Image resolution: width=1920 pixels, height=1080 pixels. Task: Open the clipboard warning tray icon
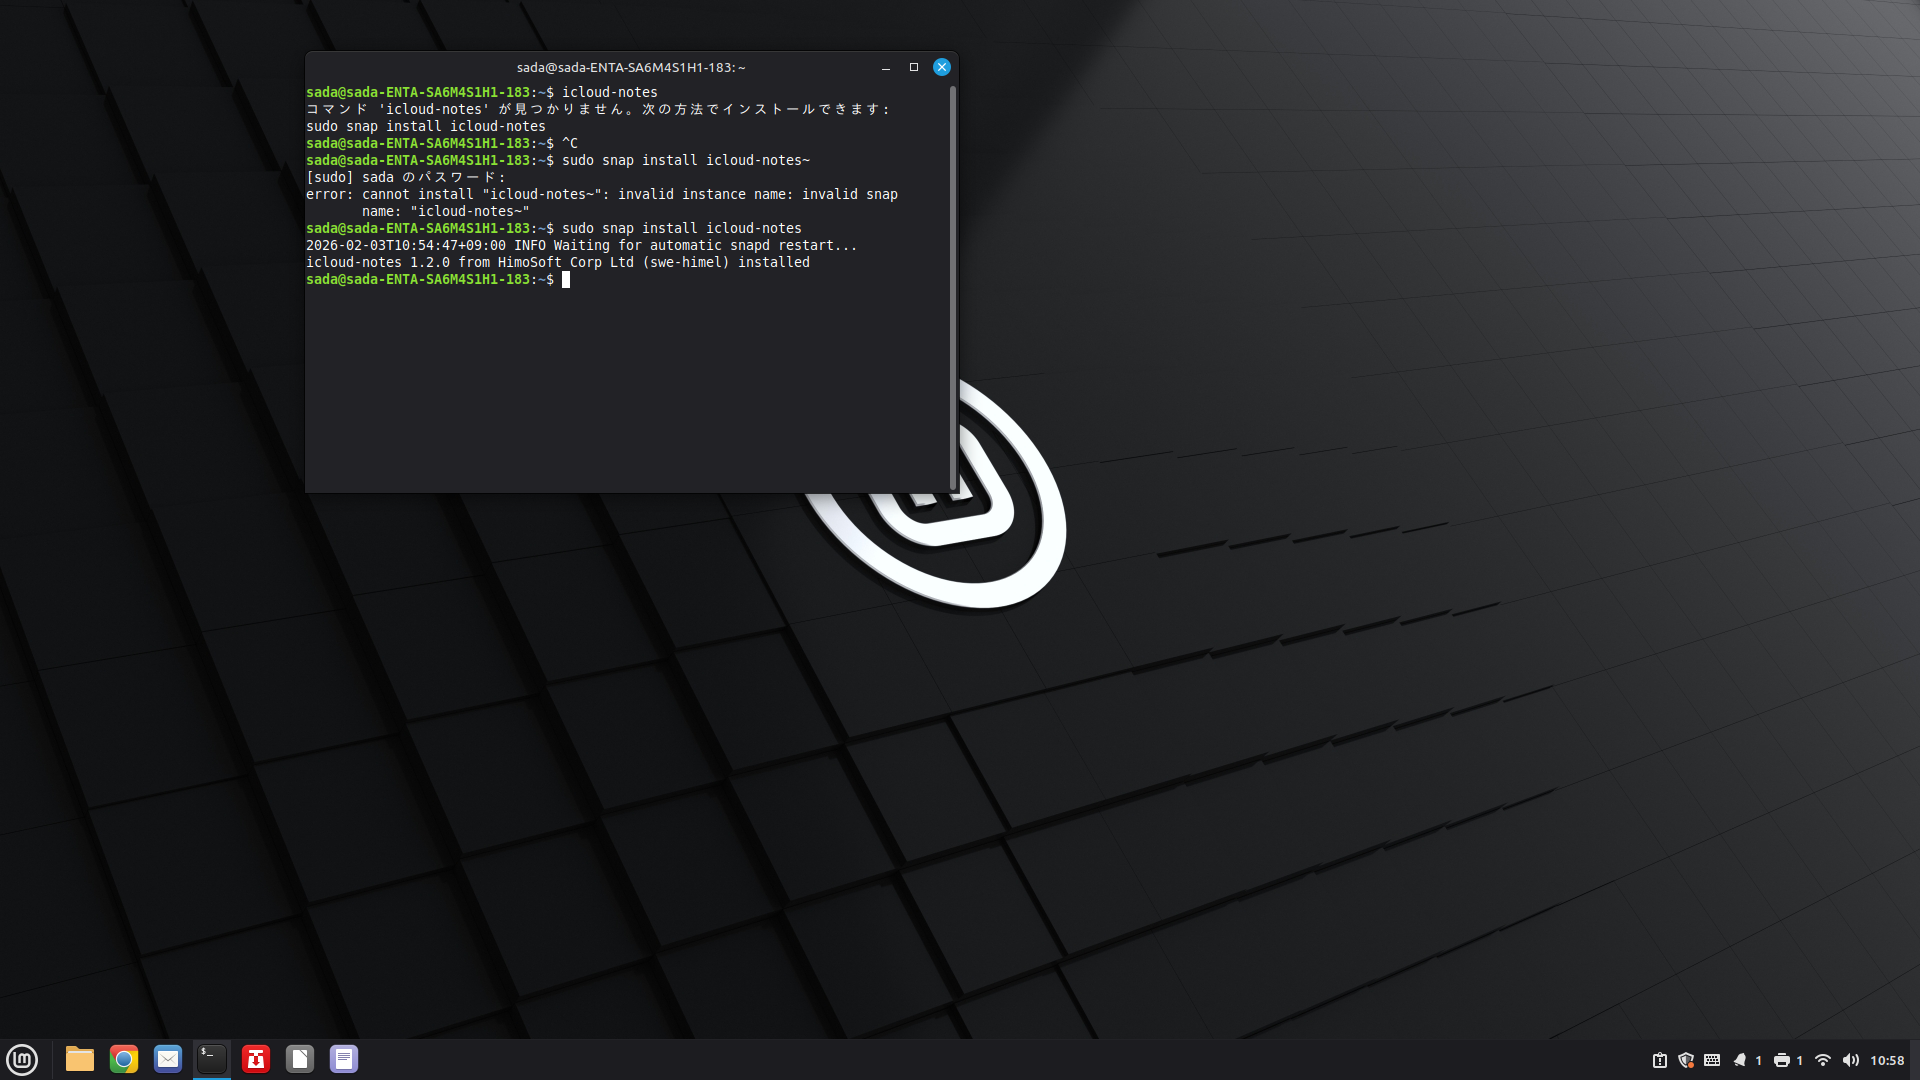click(1660, 1060)
